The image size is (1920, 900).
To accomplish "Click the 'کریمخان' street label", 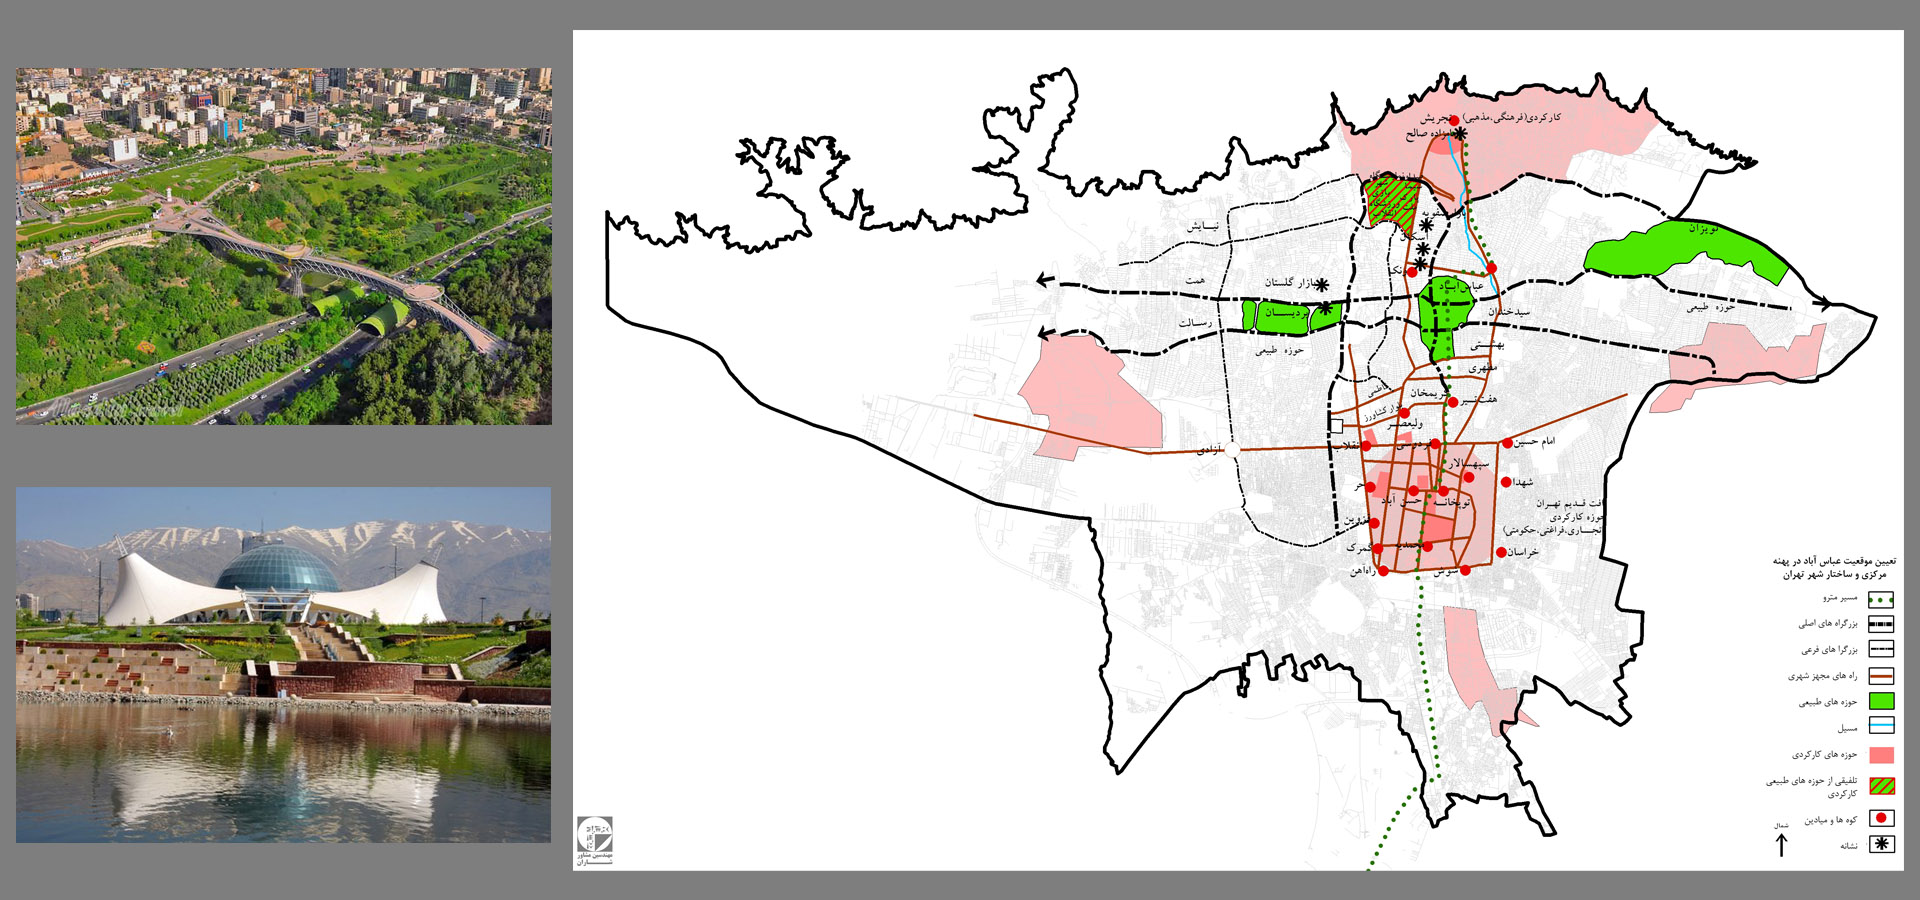I will [1428, 394].
